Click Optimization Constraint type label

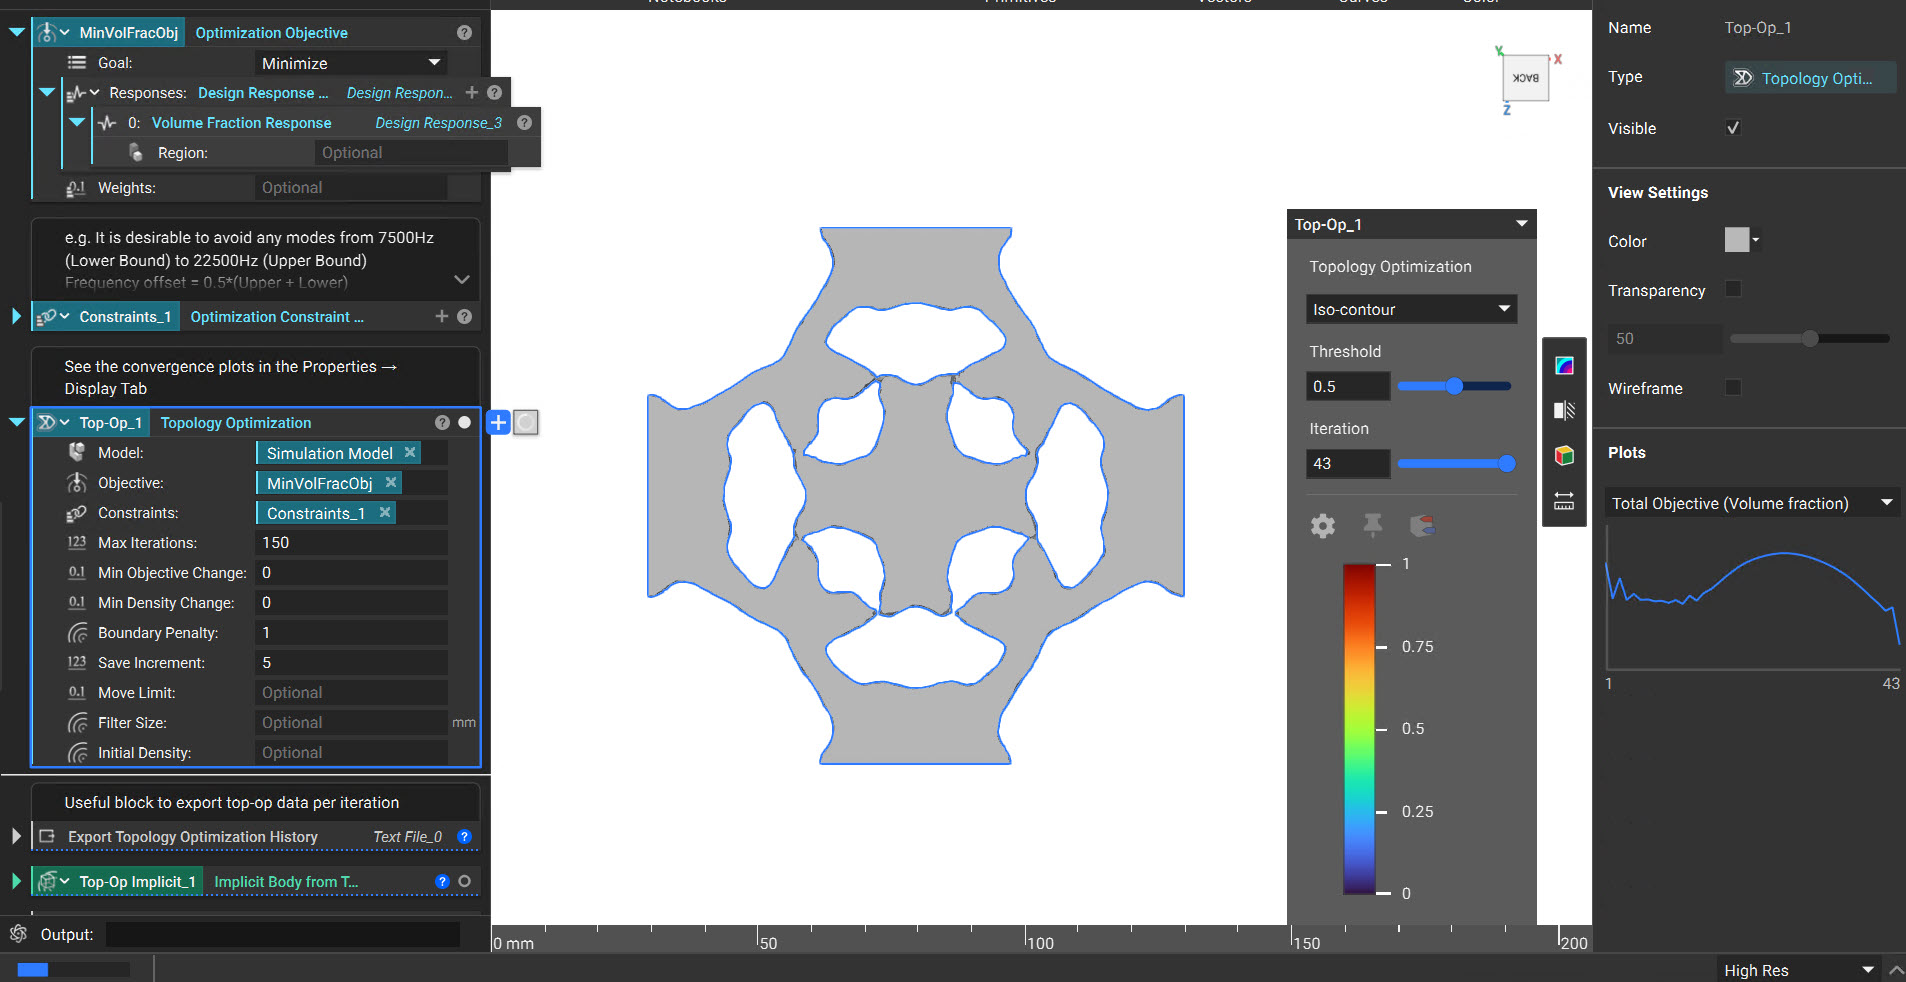(x=277, y=316)
